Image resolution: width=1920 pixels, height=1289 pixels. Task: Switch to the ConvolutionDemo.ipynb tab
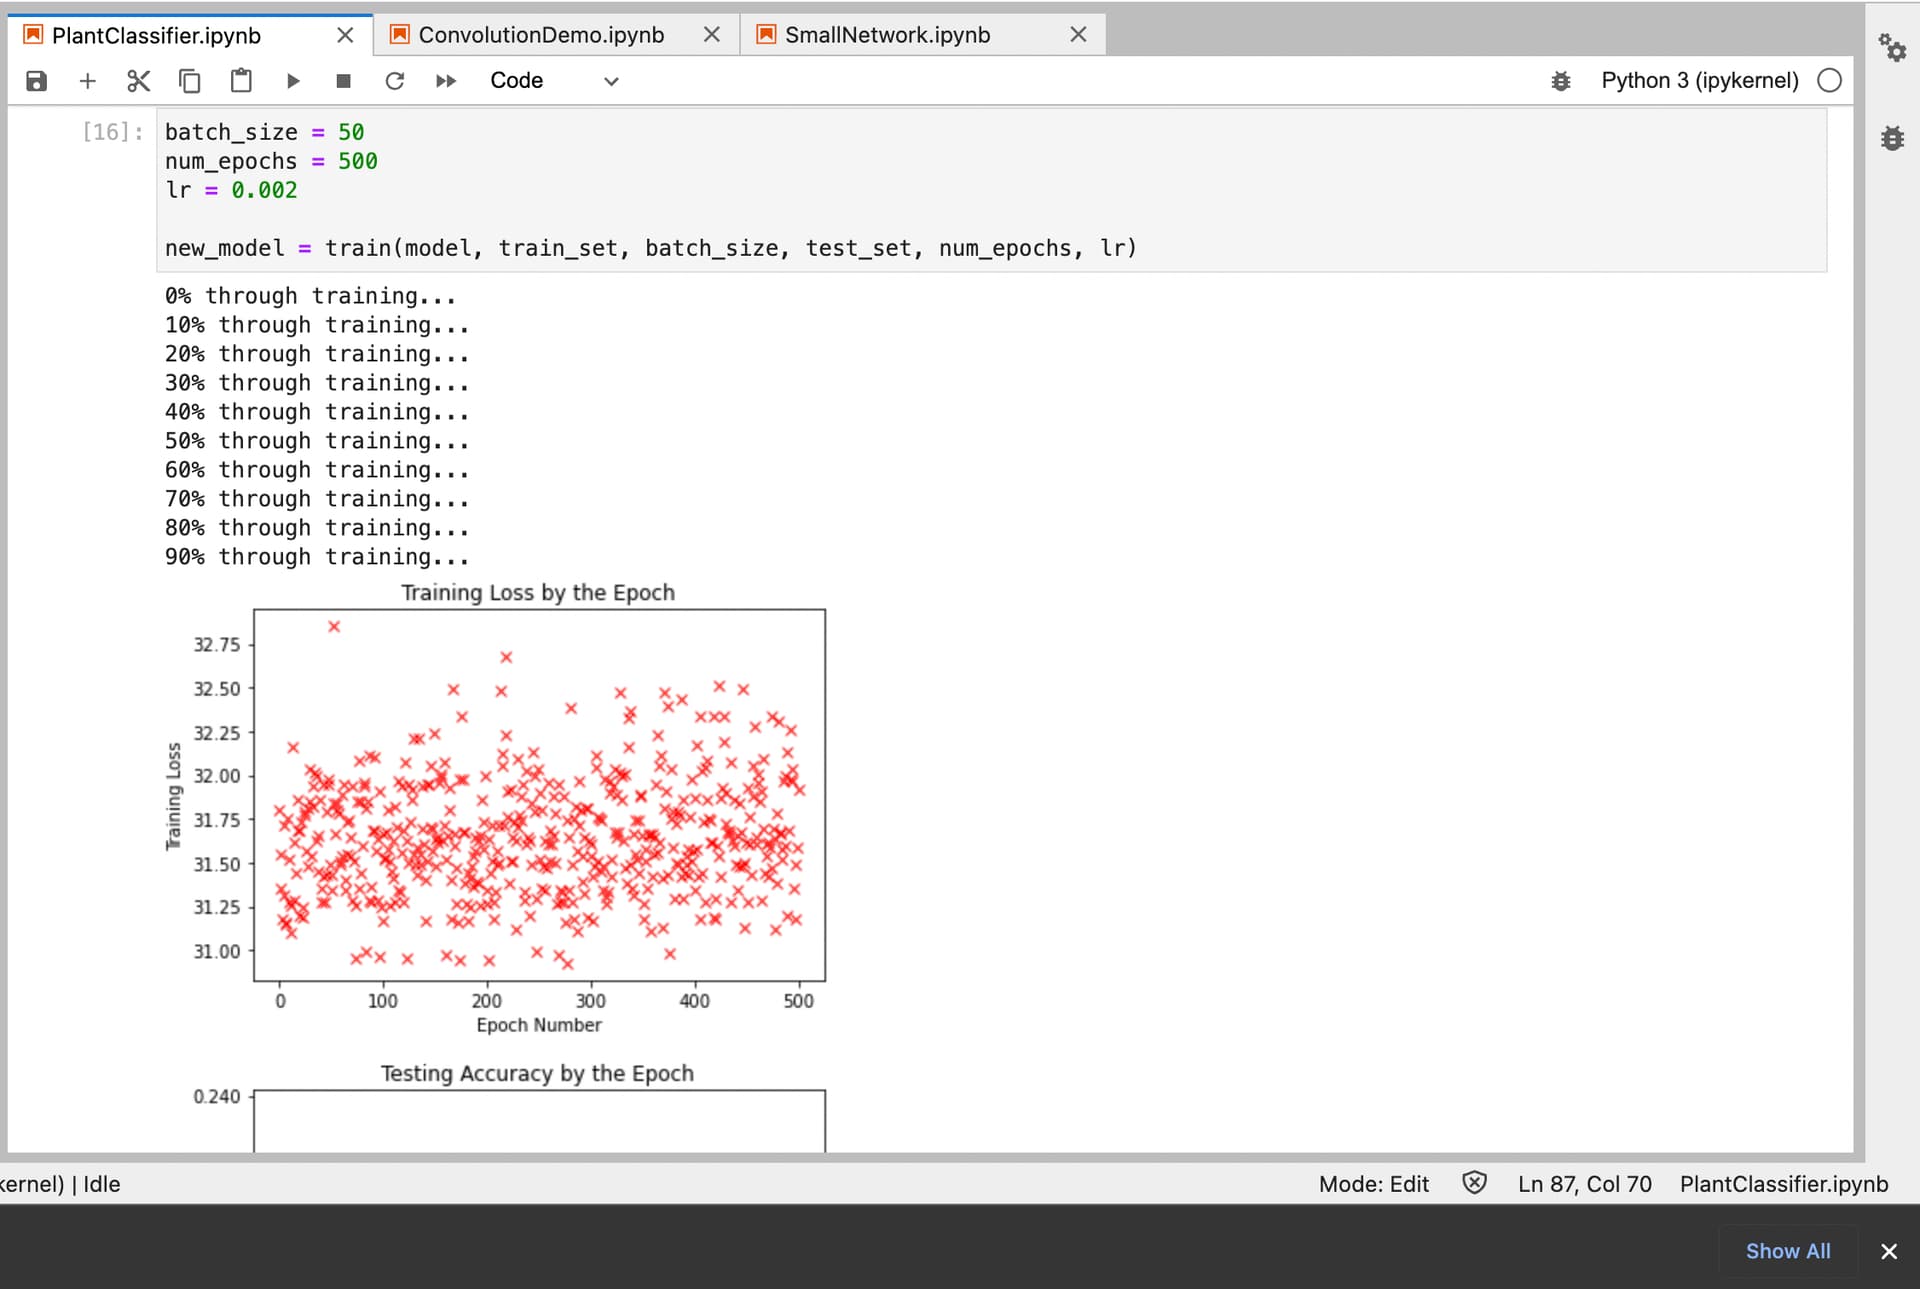click(541, 35)
